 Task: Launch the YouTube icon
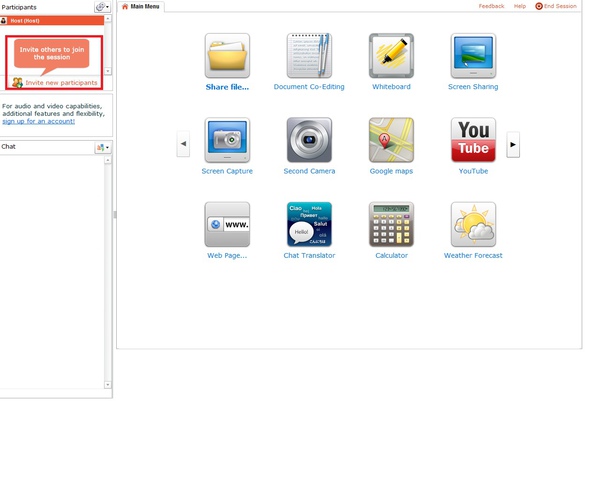(x=473, y=140)
